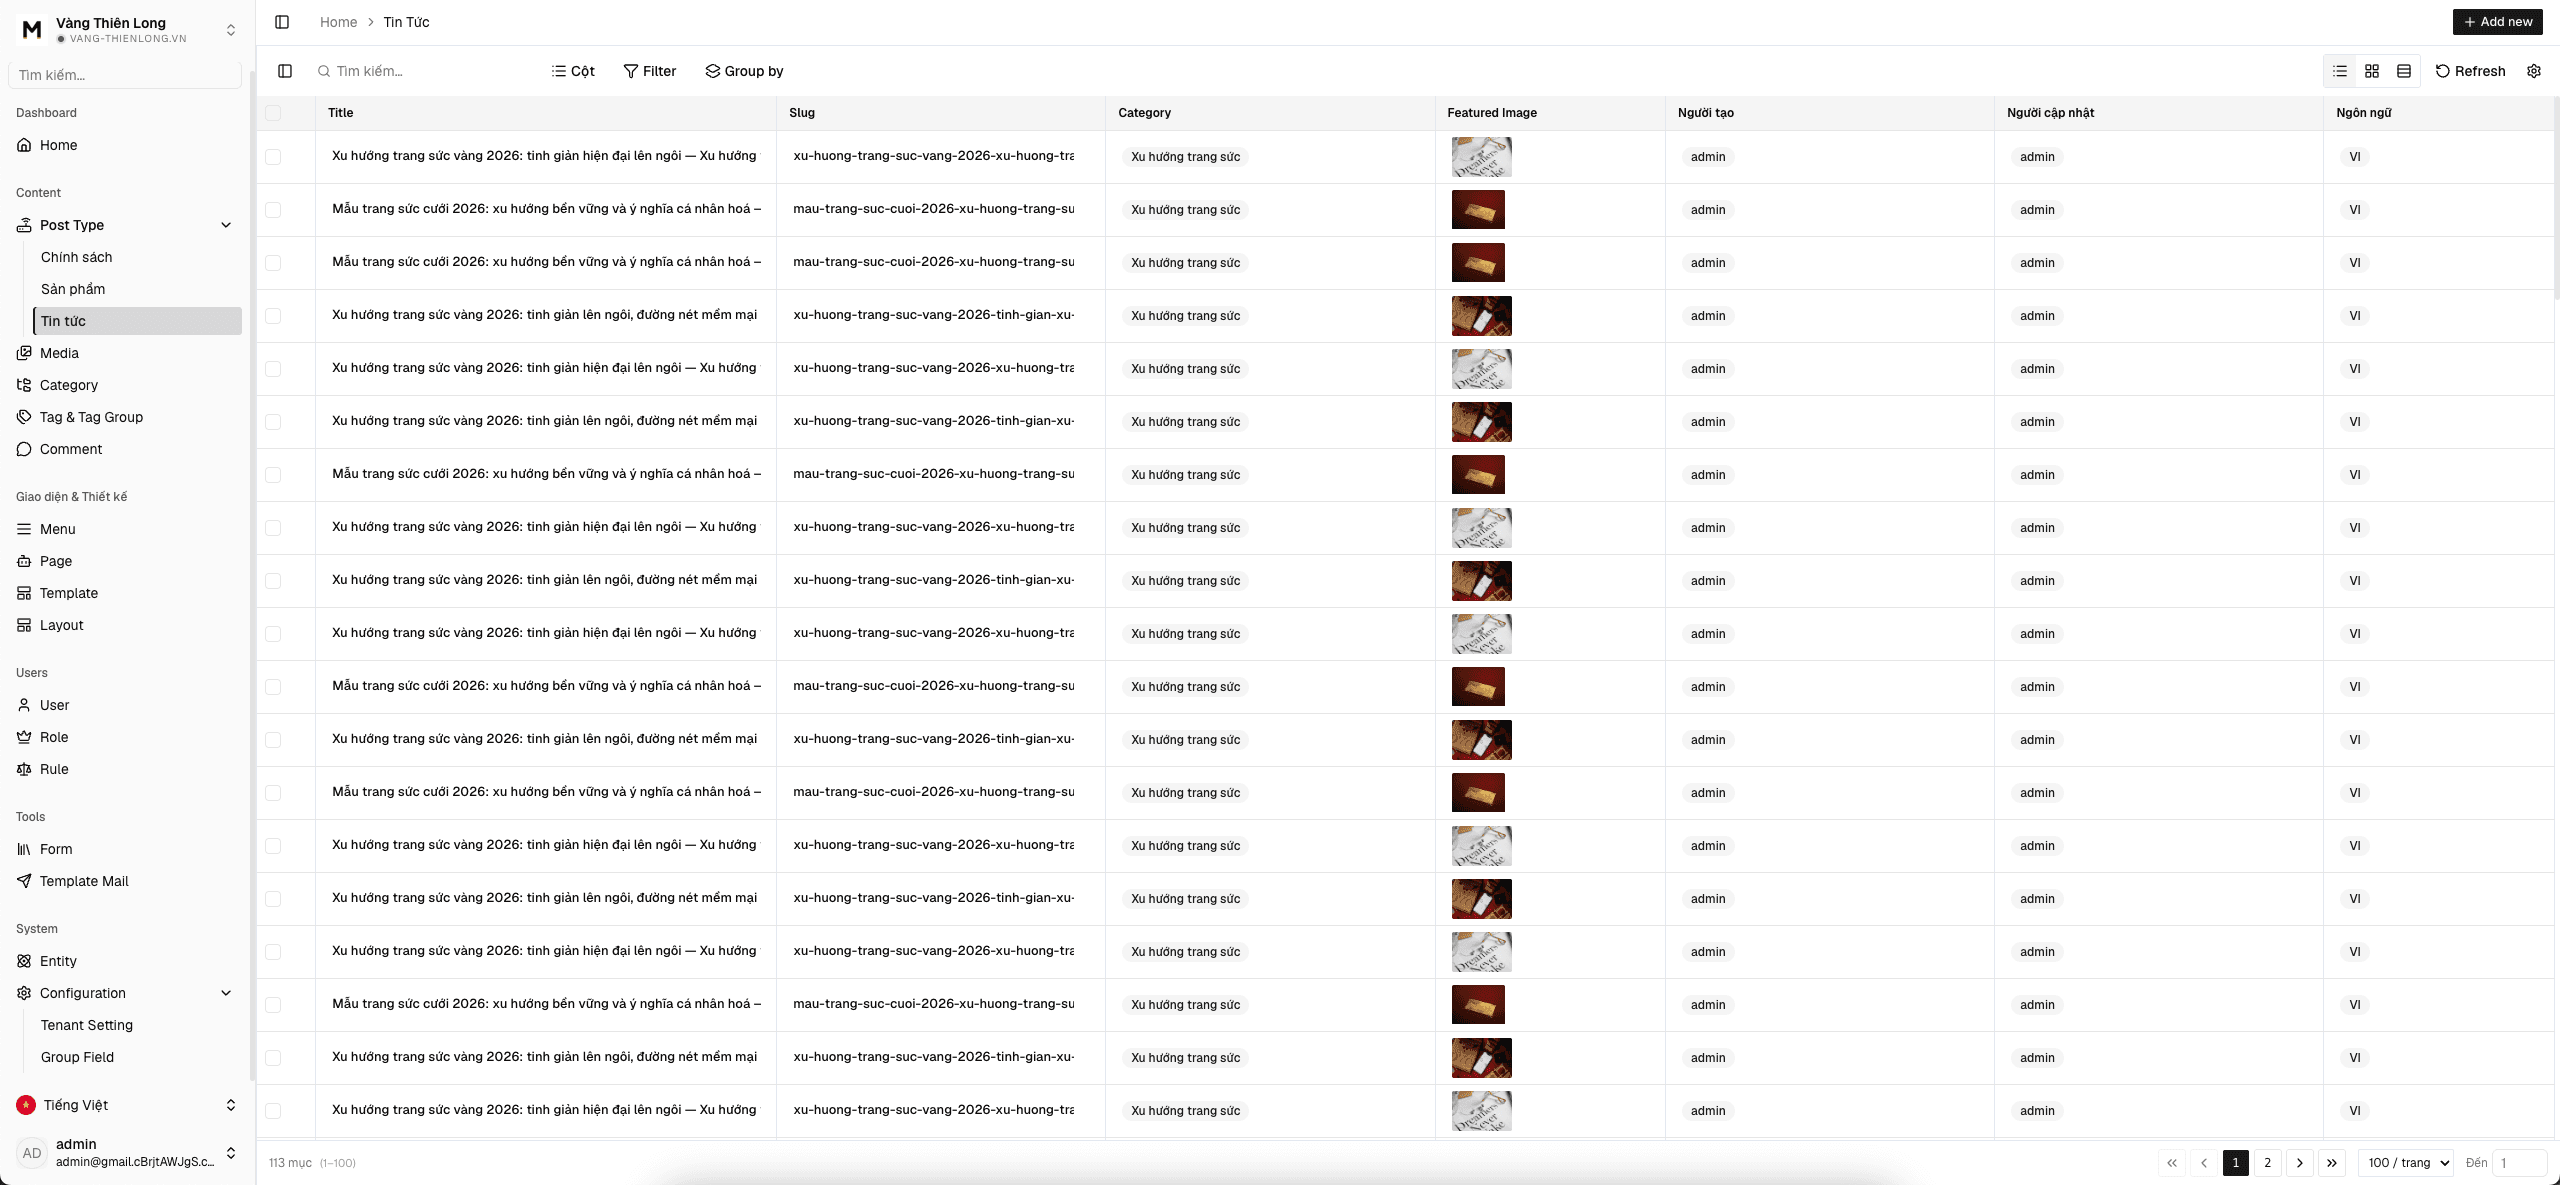Tick checkbox of third table row

pyautogui.click(x=273, y=263)
